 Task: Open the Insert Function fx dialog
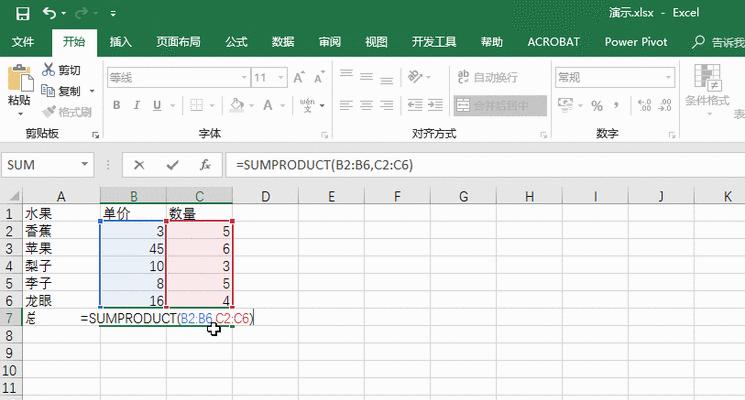[x=205, y=165]
